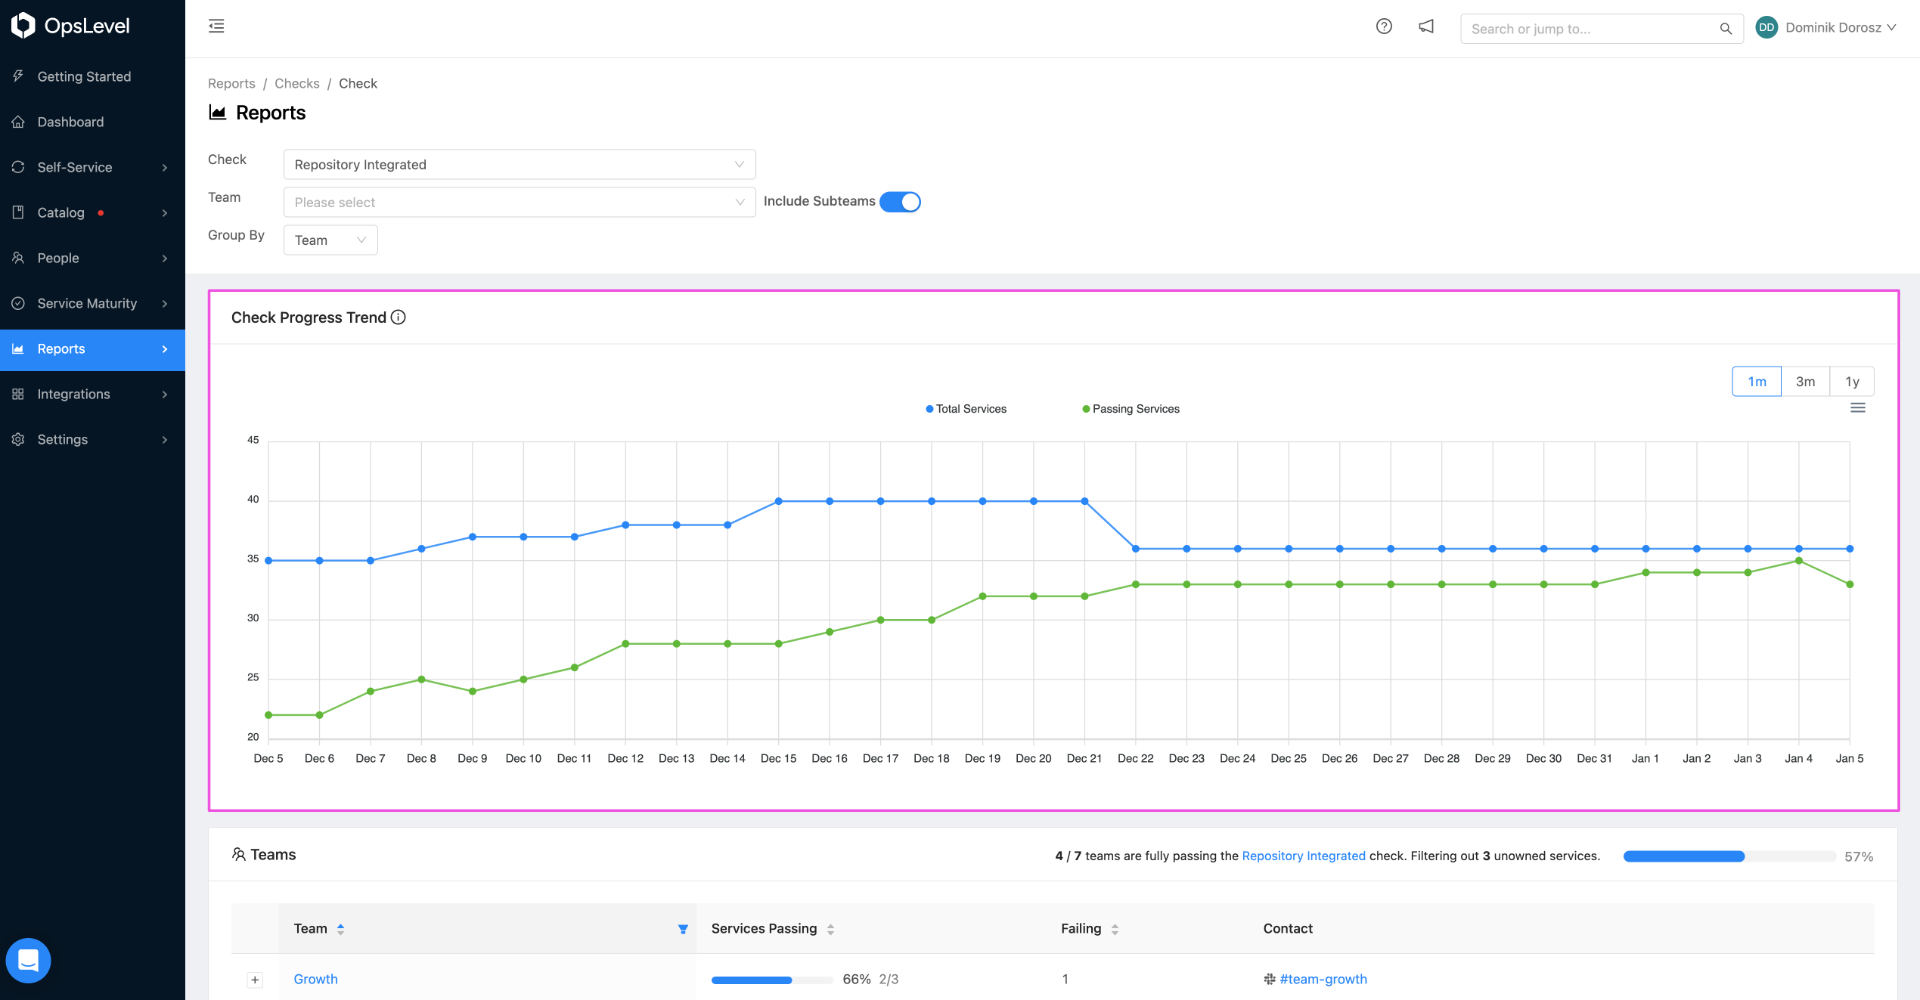Open the help question mark icon
This screenshot has height=1000, width=1920.
(1384, 27)
